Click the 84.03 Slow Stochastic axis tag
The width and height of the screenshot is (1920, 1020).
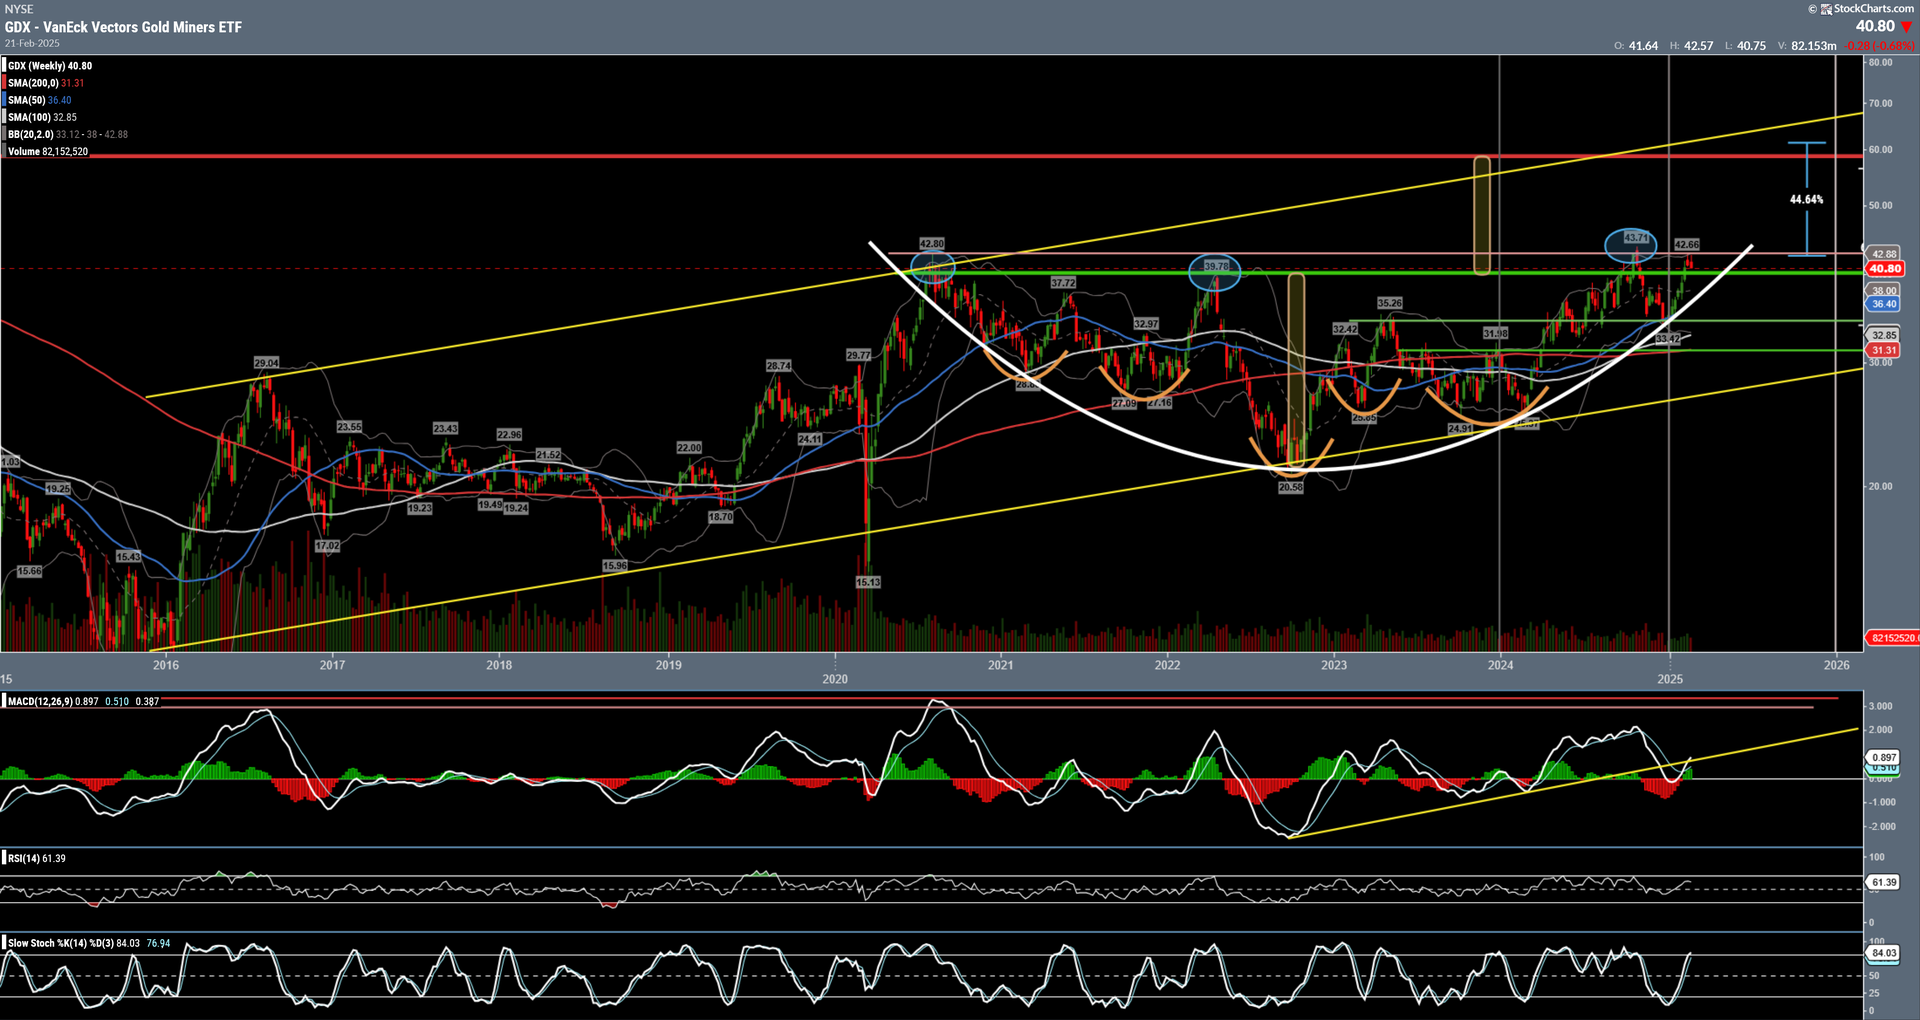1884,953
